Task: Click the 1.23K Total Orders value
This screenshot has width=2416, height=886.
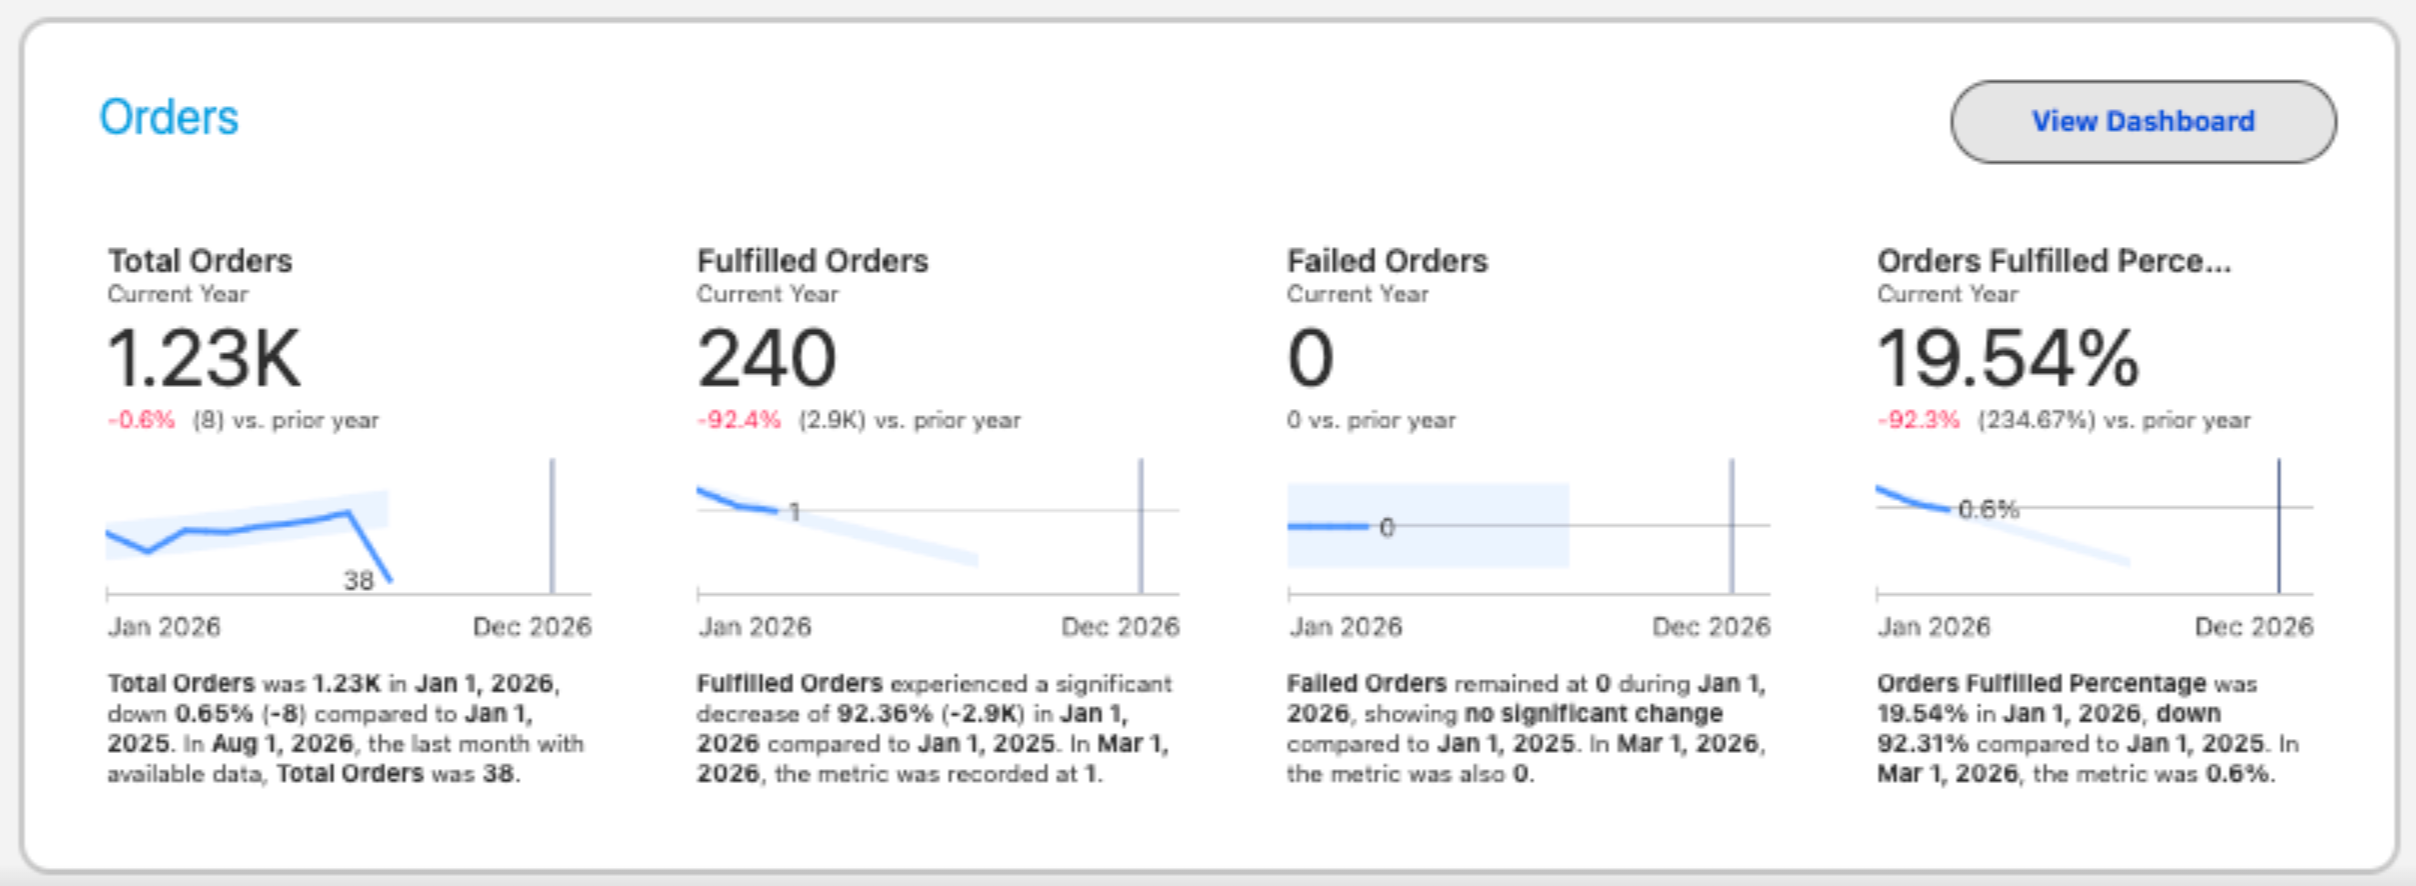Action: pyautogui.click(x=204, y=358)
